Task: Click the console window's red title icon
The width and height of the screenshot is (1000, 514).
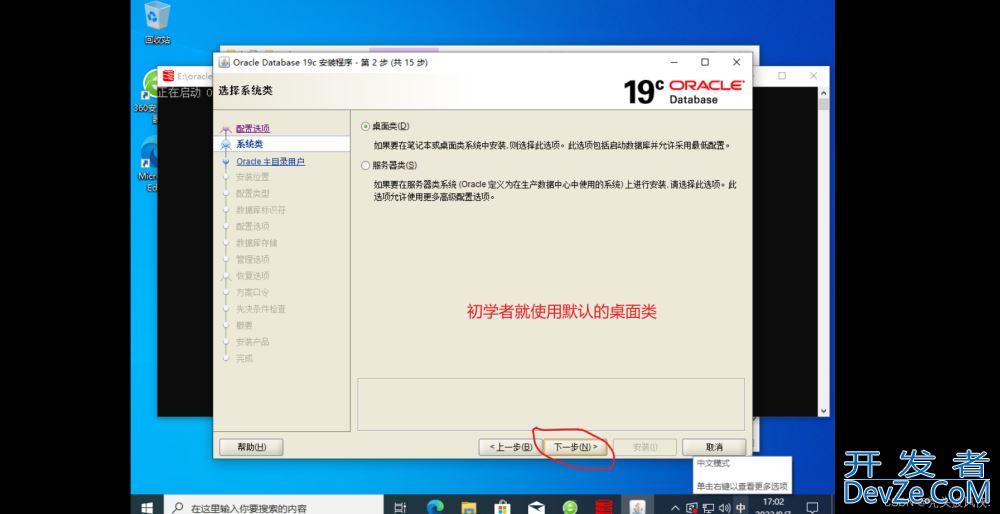Action: (168, 76)
